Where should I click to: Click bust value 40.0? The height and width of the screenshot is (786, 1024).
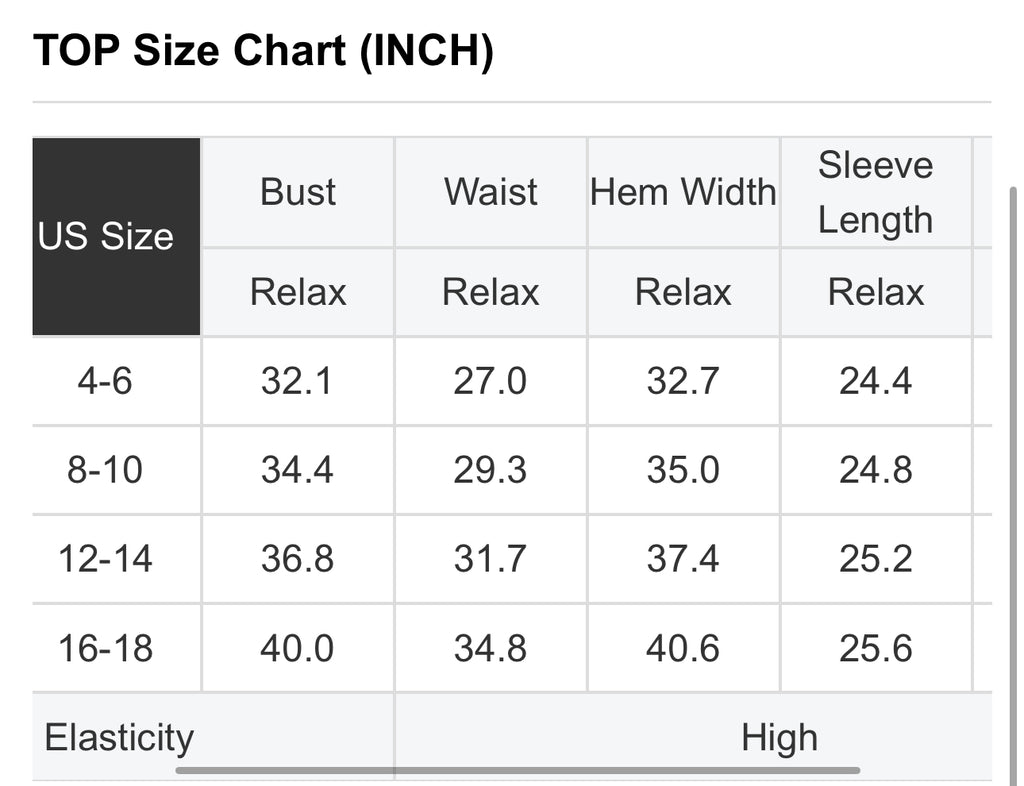point(297,648)
